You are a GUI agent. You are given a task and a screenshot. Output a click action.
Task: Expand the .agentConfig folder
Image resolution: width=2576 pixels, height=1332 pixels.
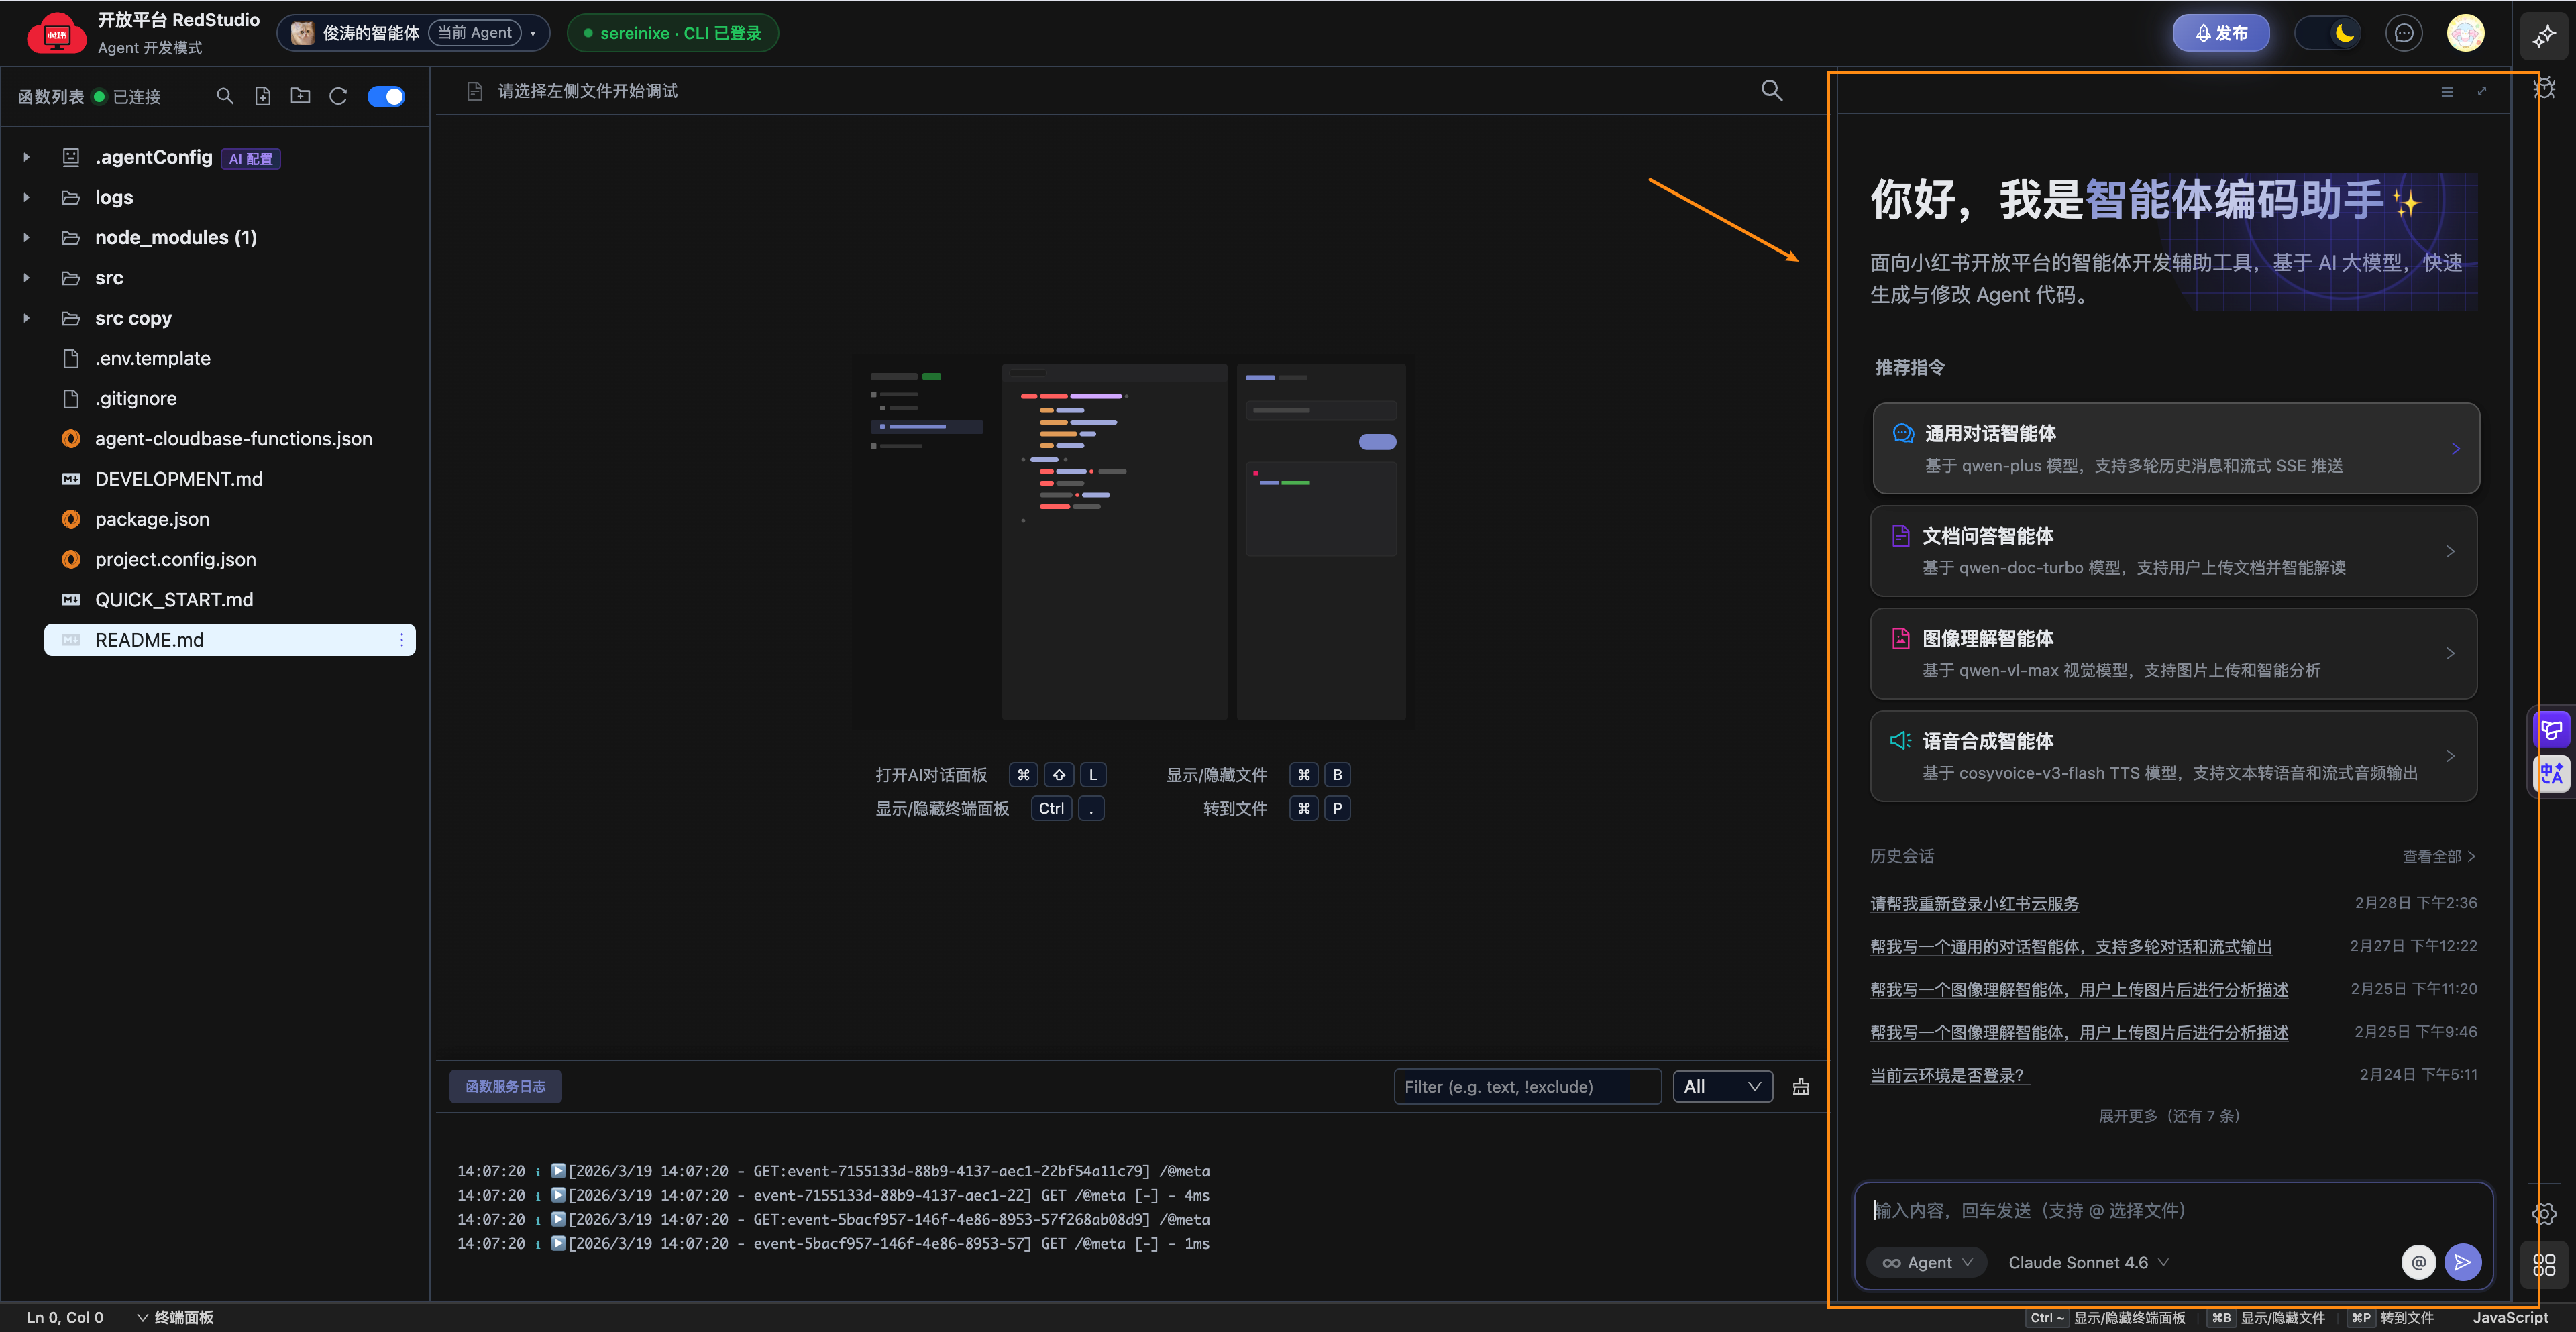(27, 157)
